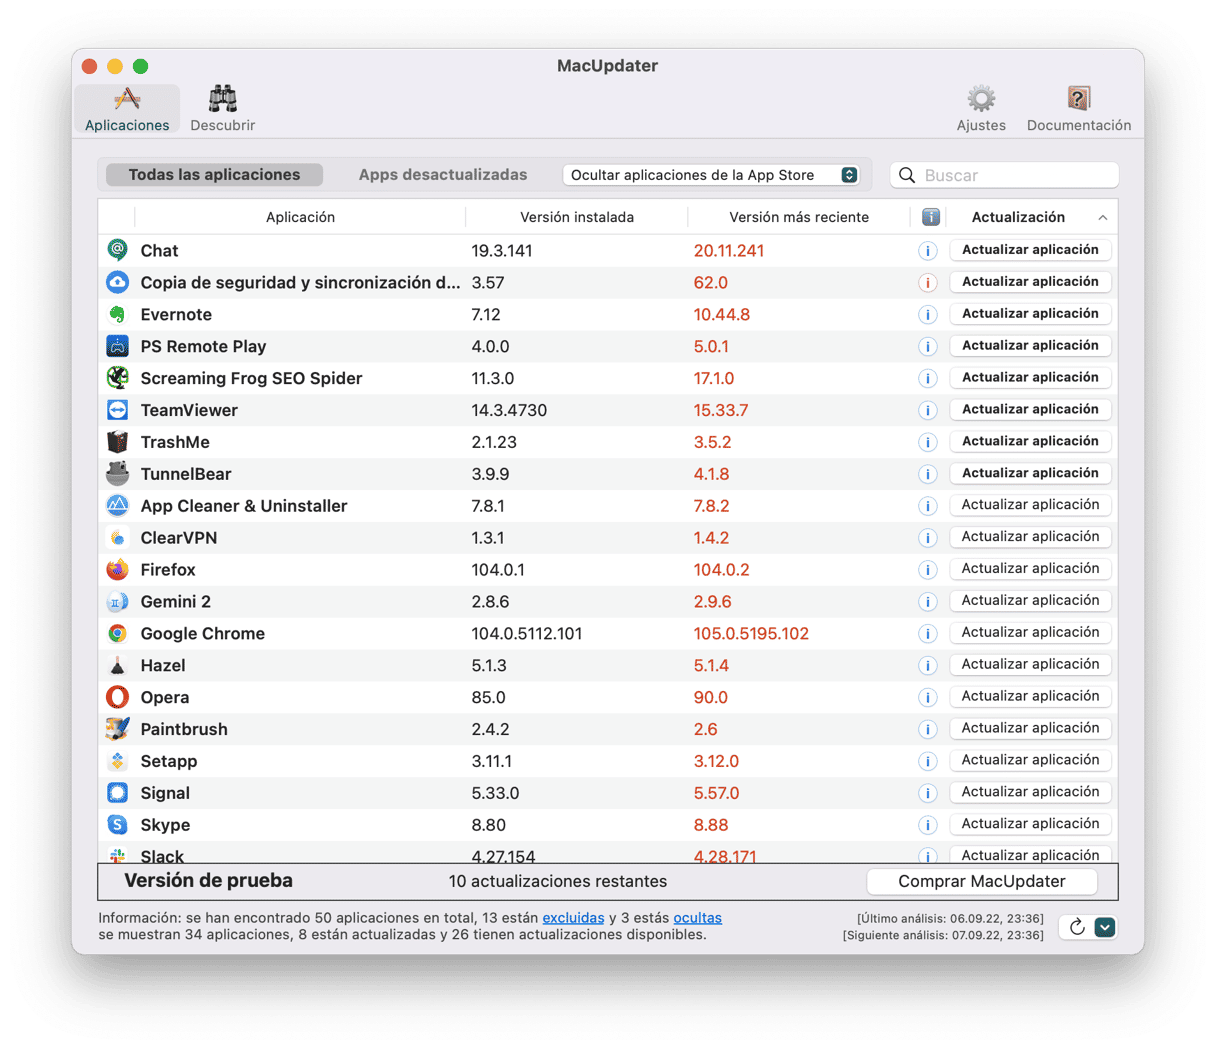The width and height of the screenshot is (1216, 1049).
Task: Open Ajustes gear settings
Action: point(981,109)
